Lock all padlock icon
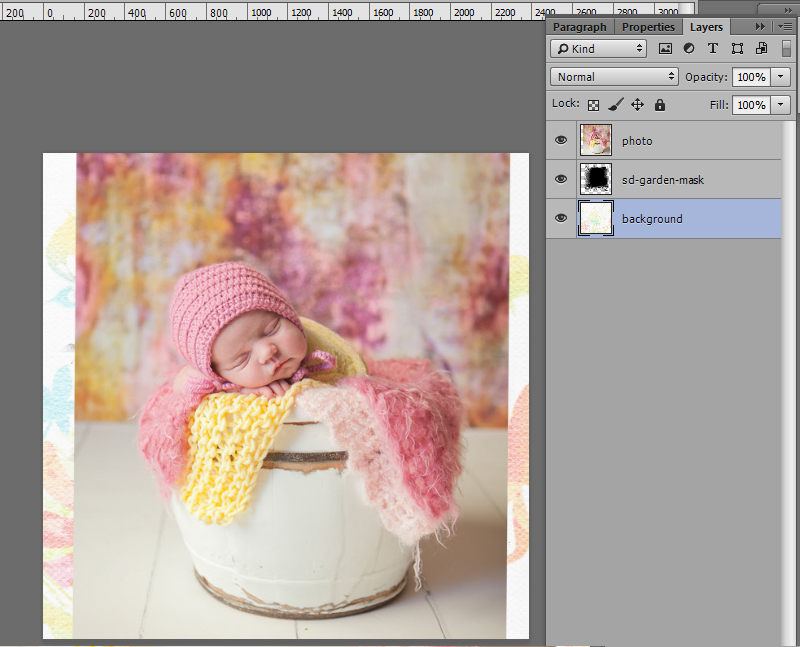The image size is (800, 647). point(660,105)
